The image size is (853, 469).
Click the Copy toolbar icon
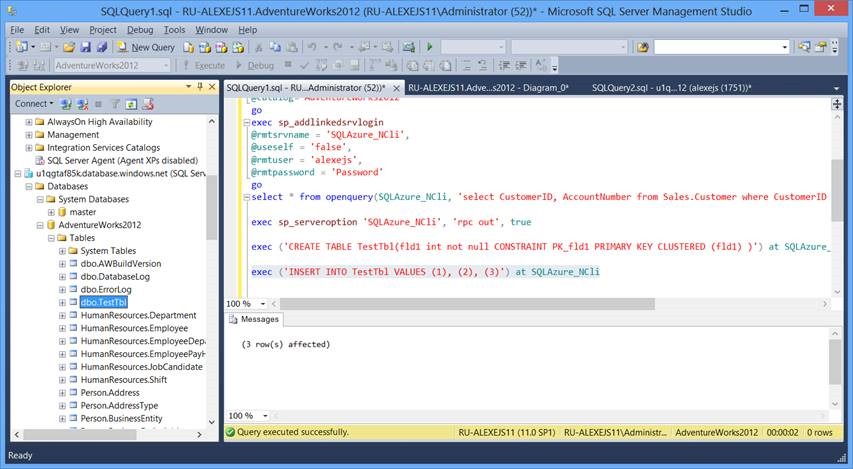[x=275, y=47]
